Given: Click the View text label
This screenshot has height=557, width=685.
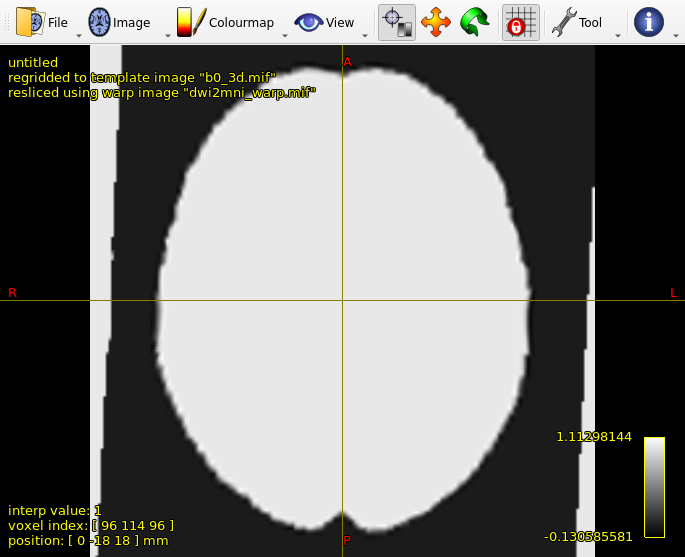Looking at the screenshot, I should (x=340, y=23).
